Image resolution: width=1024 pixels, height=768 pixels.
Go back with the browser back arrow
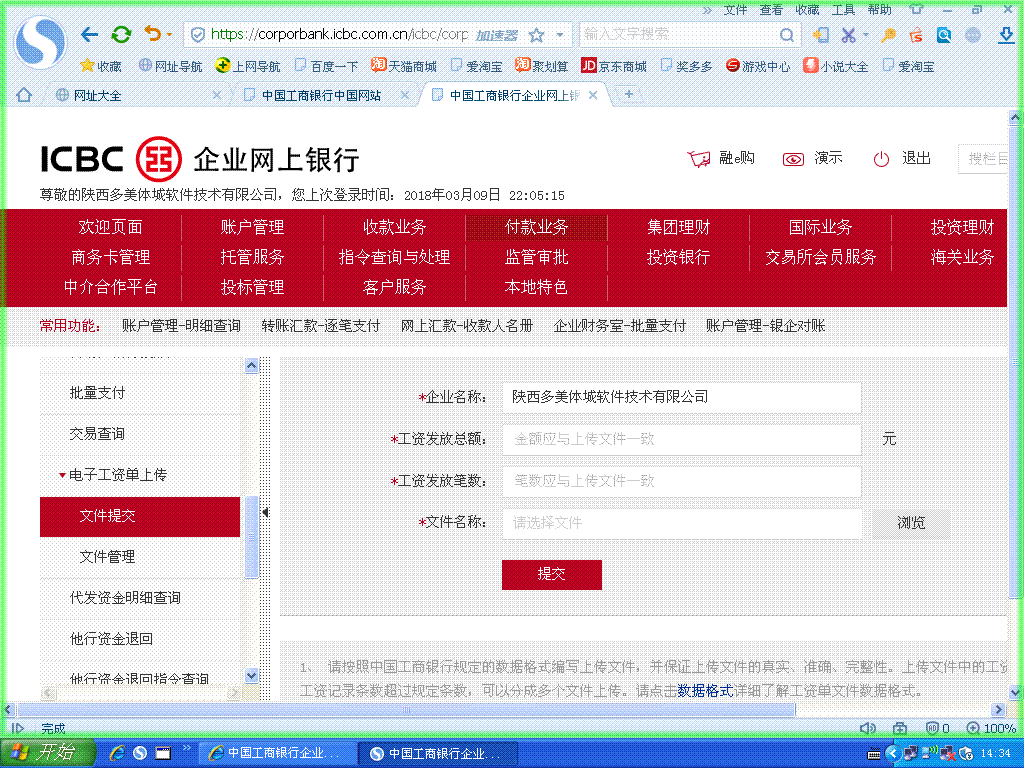[89, 35]
